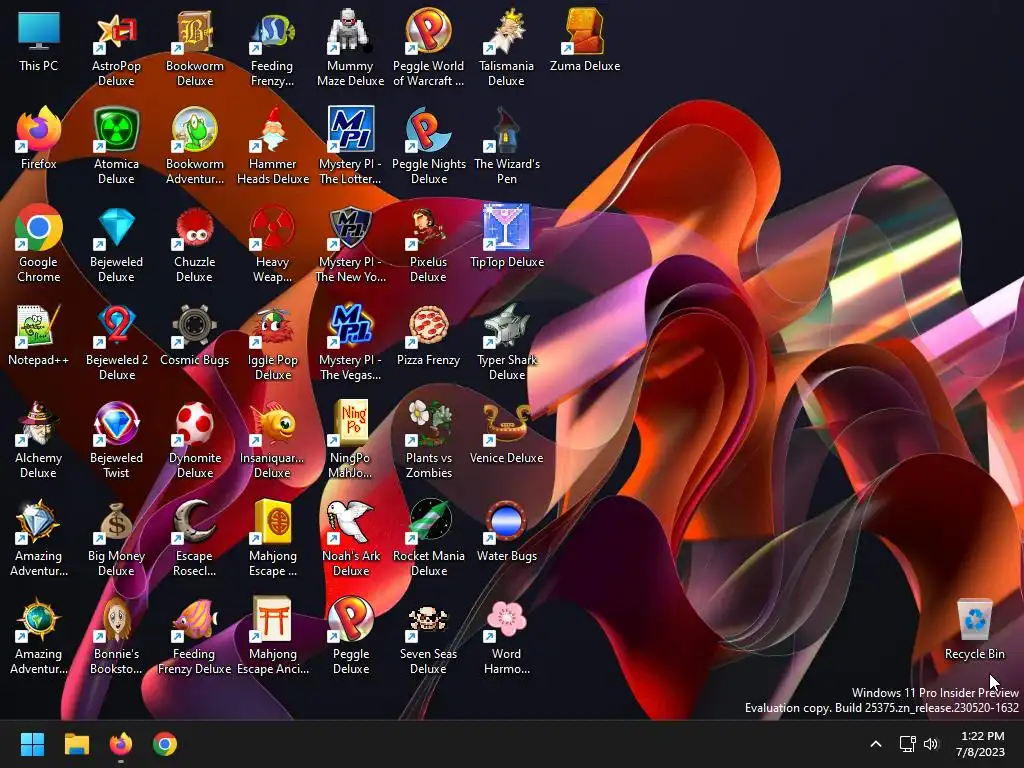Select the Insaniquarium Deluxe fish icon
The image size is (1024, 768).
click(272, 423)
